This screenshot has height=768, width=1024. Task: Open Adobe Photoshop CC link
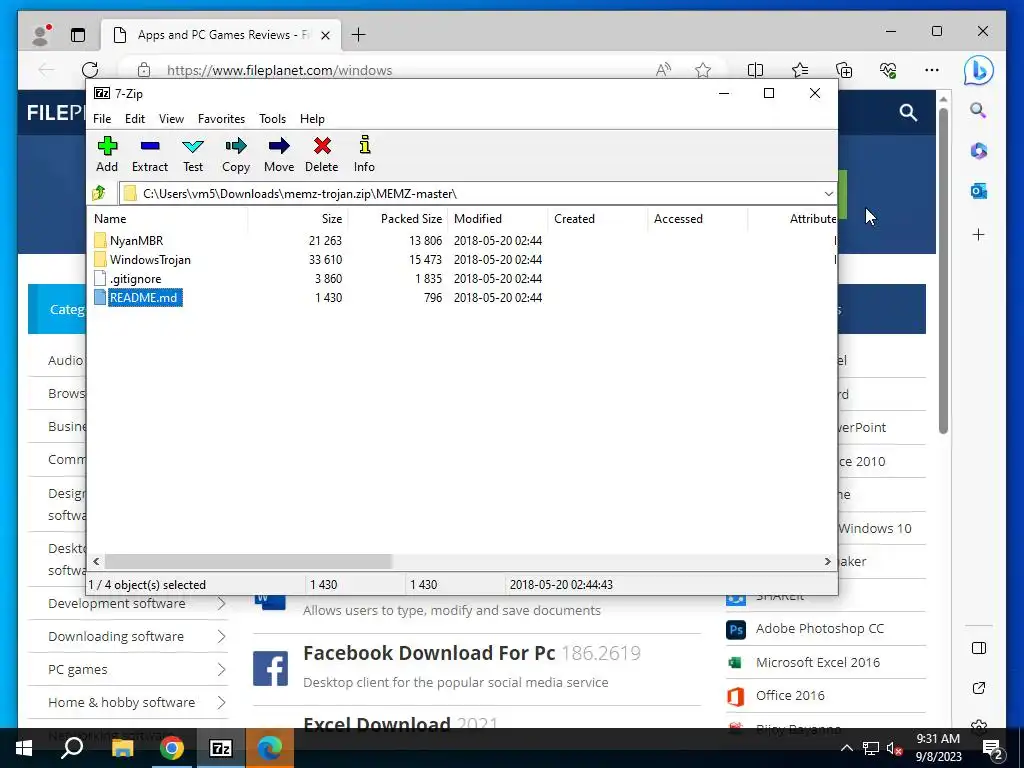tap(820, 628)
